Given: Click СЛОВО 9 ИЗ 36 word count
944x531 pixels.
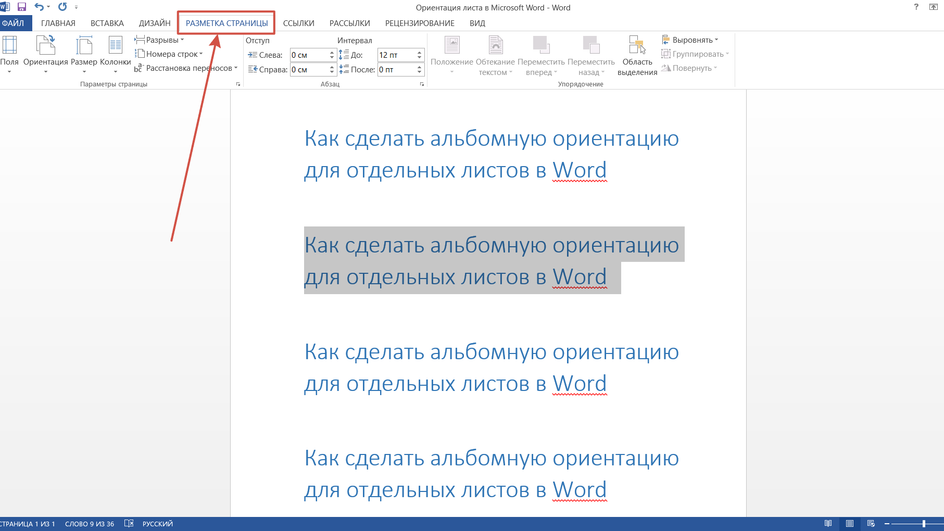Looking at the screenshot, I should point(89,524).
